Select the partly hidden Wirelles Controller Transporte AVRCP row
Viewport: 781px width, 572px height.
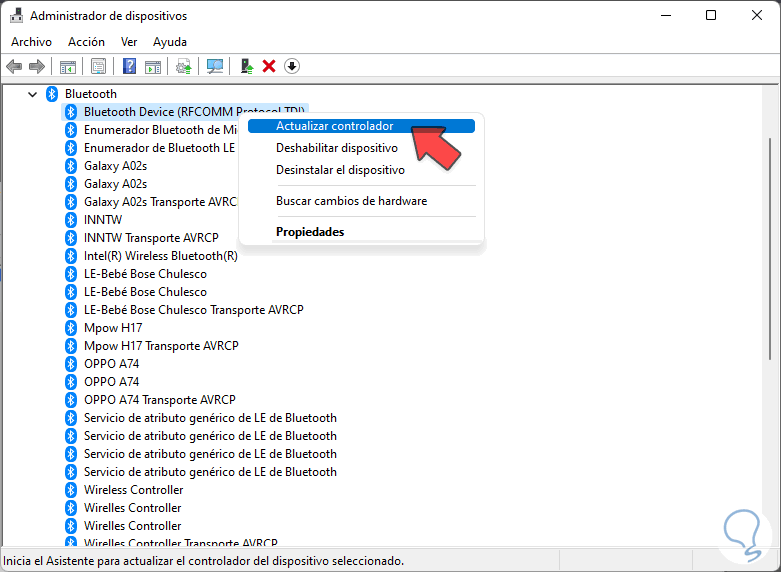coord(180,543)
